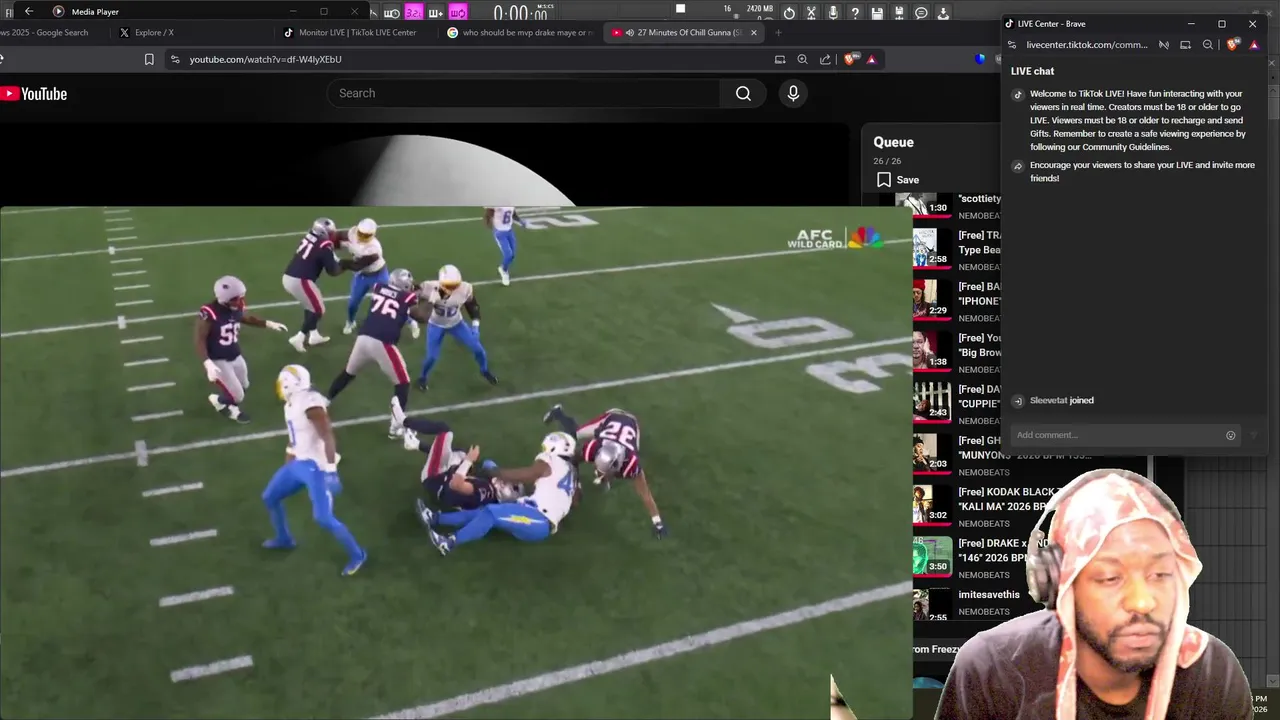Click the YouTube logo
The height and width of the screenshot is (720, 1280).
(x=34, y=94)
